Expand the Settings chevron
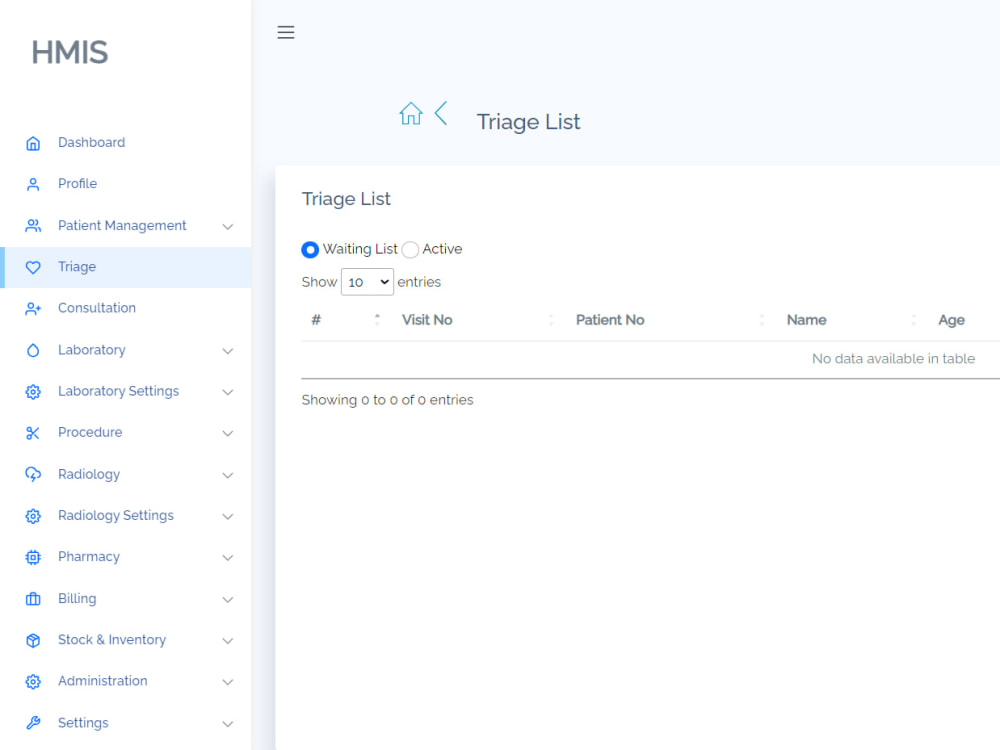Image resolution: width=1000 pixels, height=750 pixels. coord(228,724)
